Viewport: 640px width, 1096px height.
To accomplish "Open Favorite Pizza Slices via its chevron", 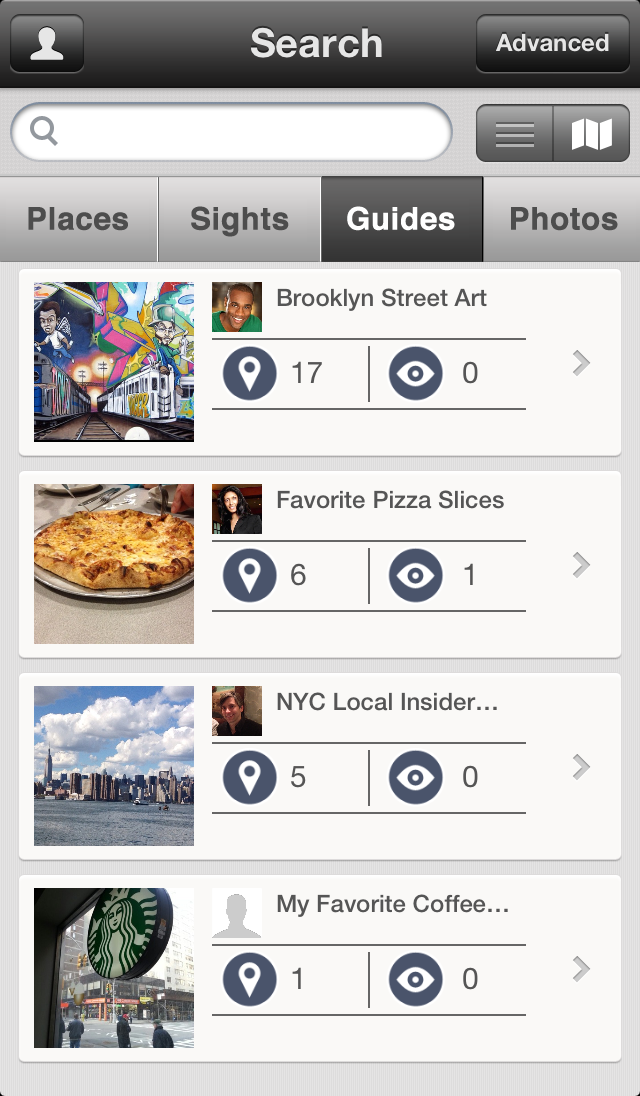I will pos(581,565).
